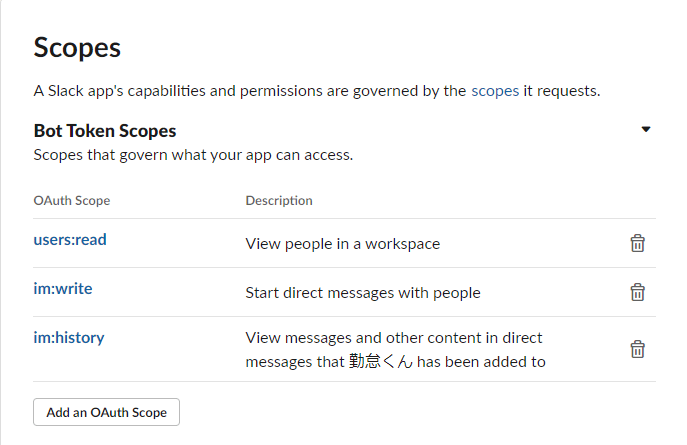The image size is (687, 445).
Task: Select the 'View people in a workspace' description
Action: pyautogui.click(x=343, y=244)
